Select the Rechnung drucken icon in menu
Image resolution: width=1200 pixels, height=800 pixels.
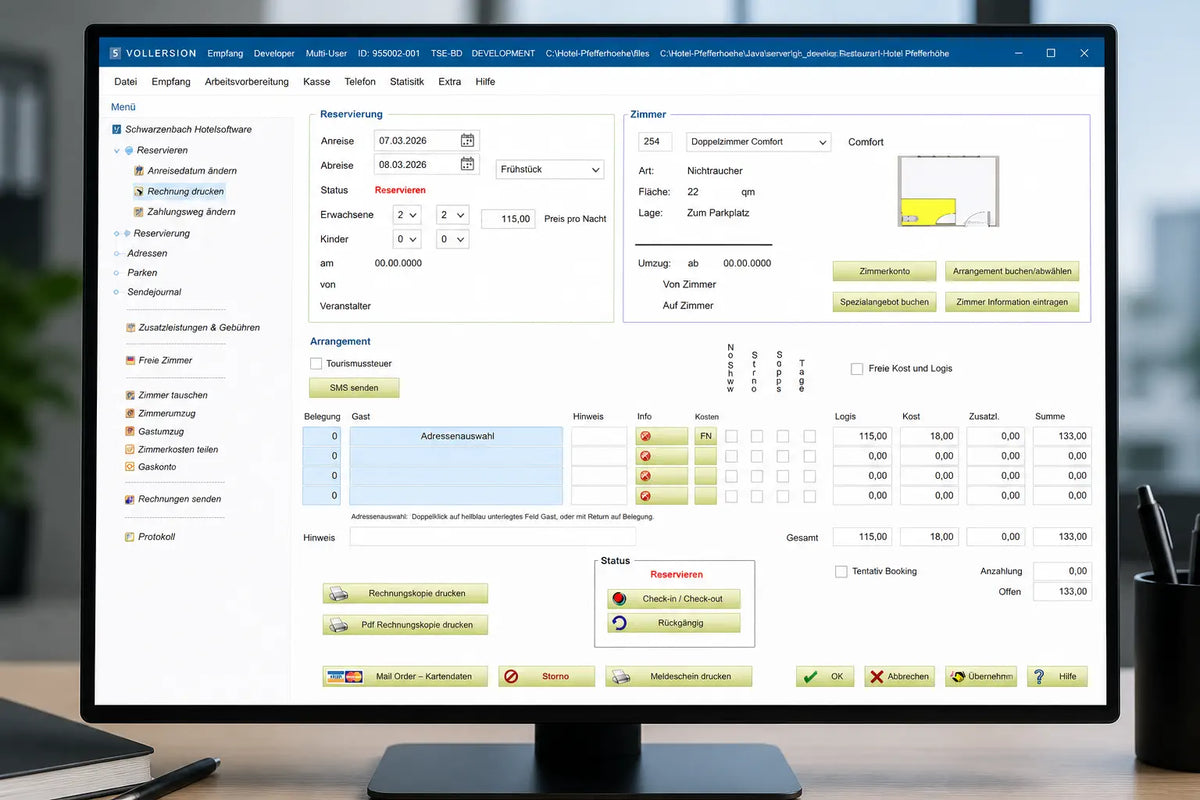point(139,191)
